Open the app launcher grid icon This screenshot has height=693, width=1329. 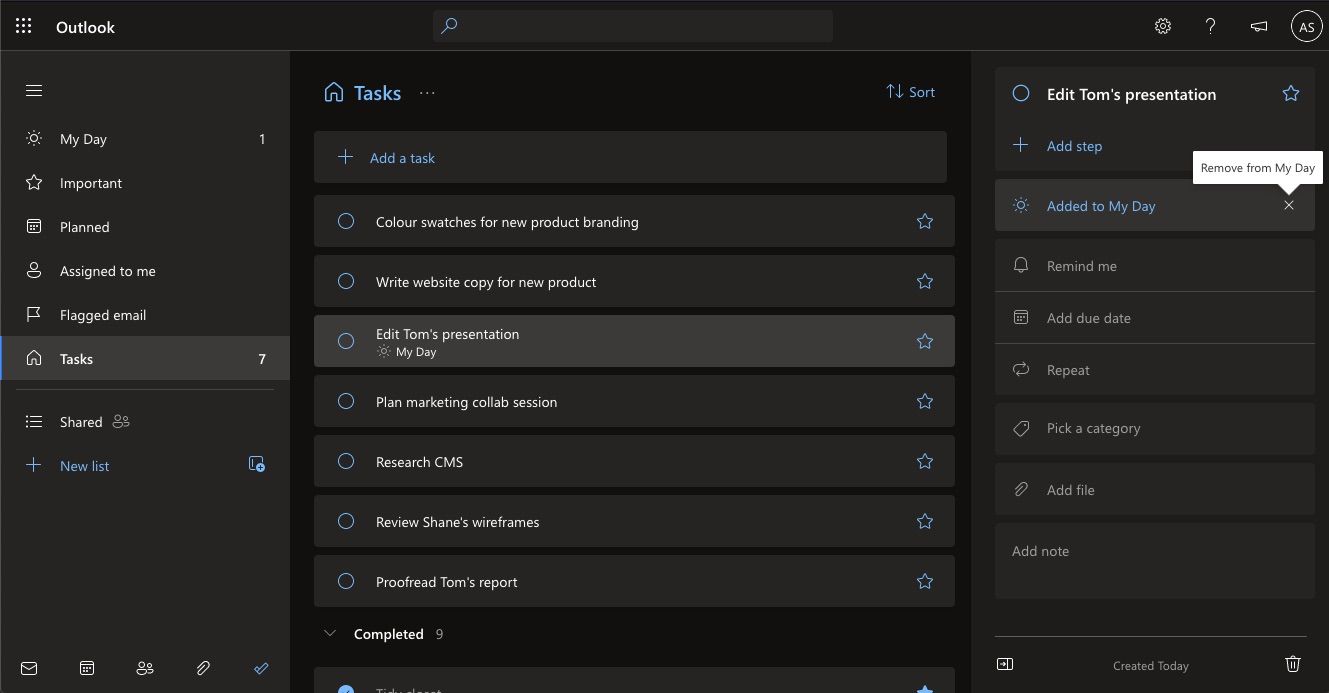(24, 27)
